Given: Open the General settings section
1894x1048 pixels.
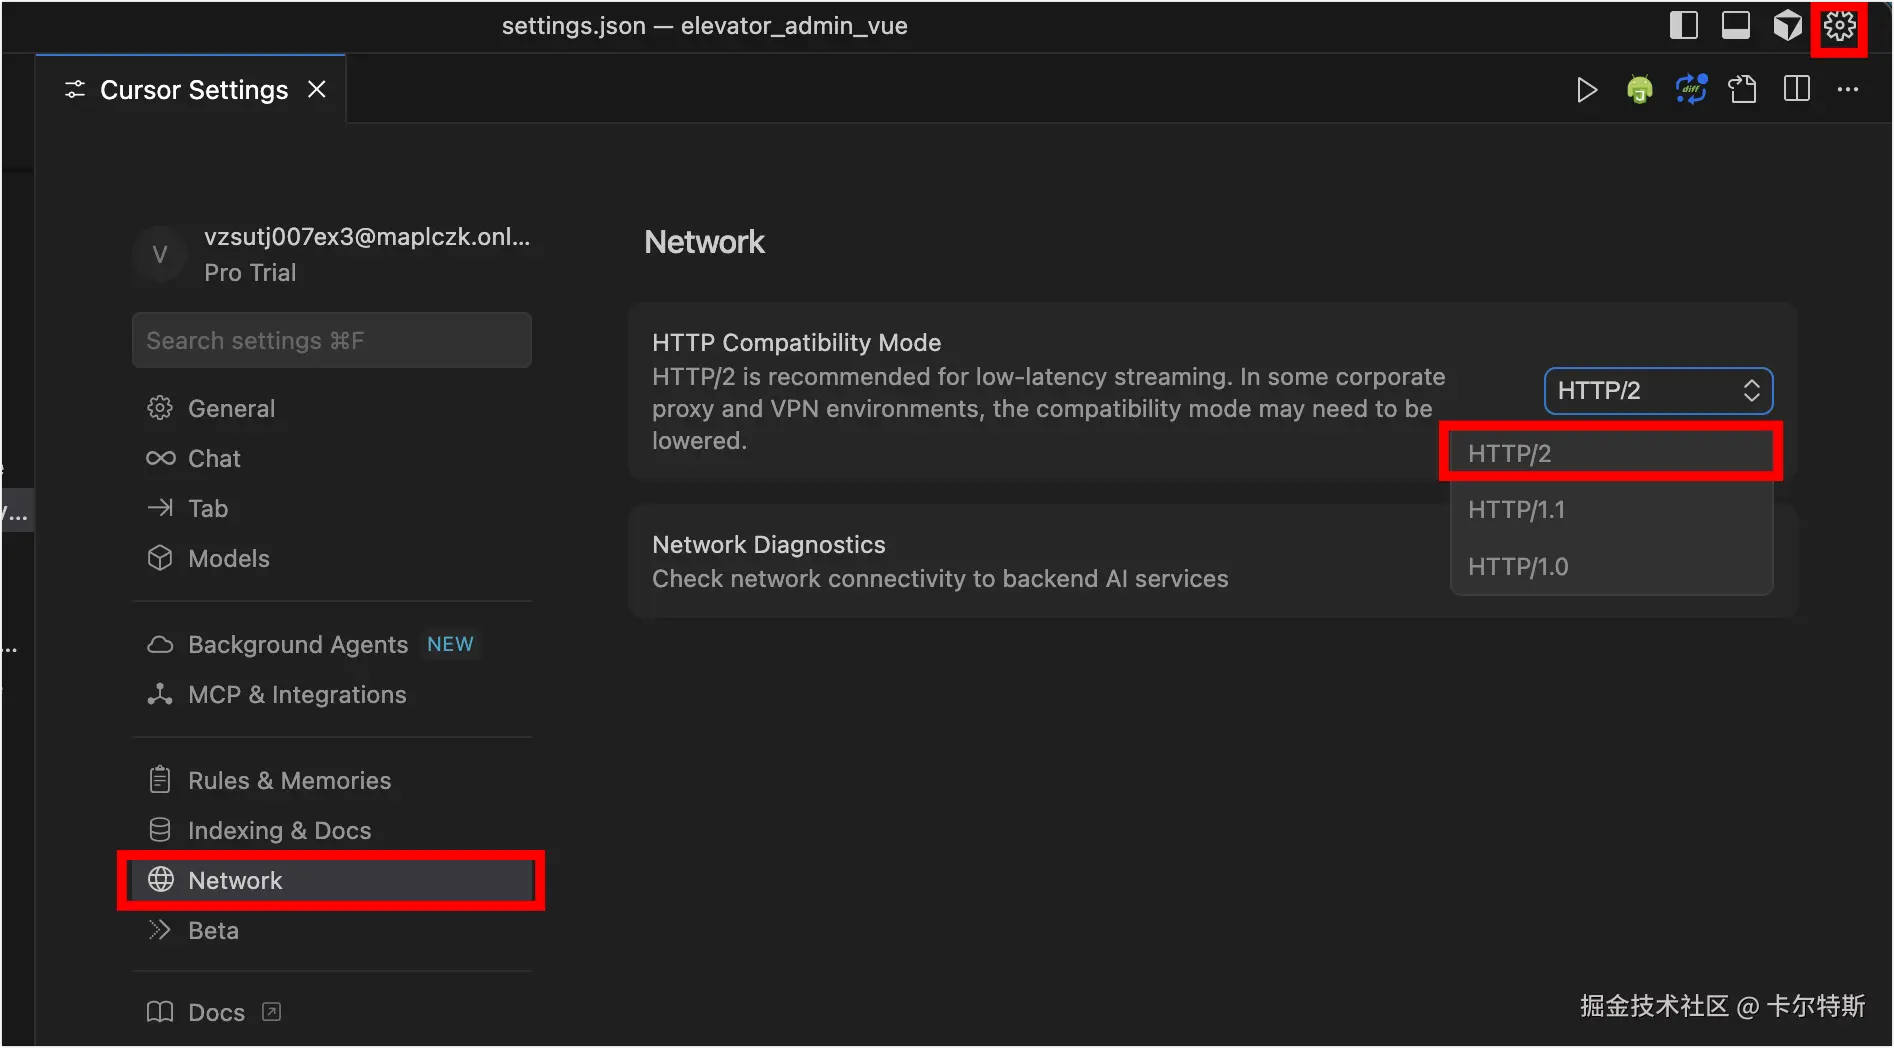Looking at the screenshot, I should pyautogui.click(x=332, y=408).
